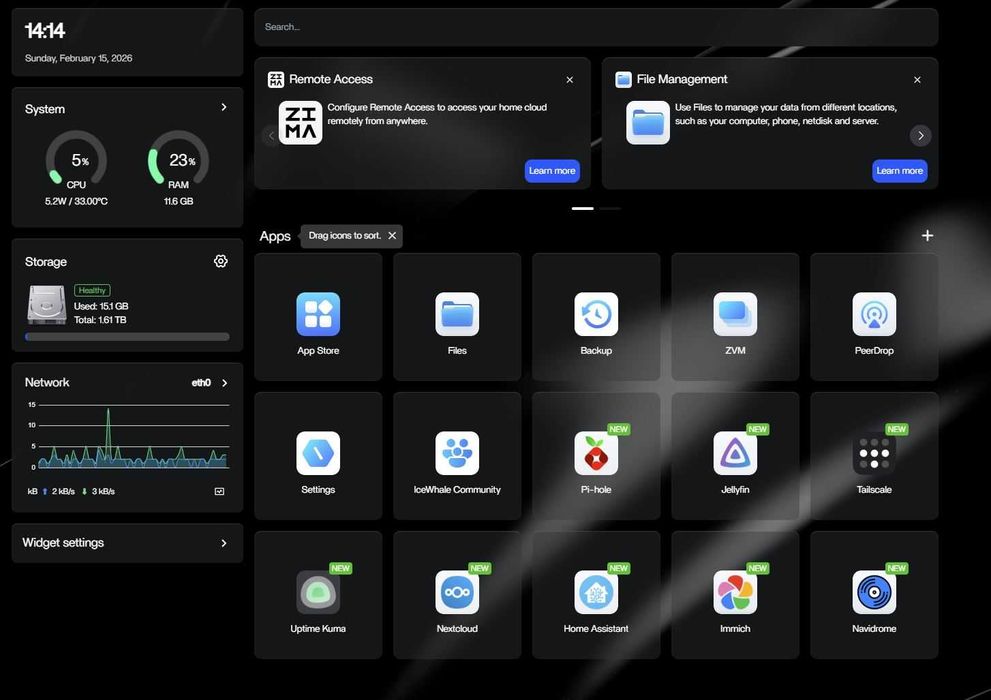Viewport: 991px width, 700px height.
Task: Click the Widget settings label
Action: pyautogui.click(x=63, y=543)
